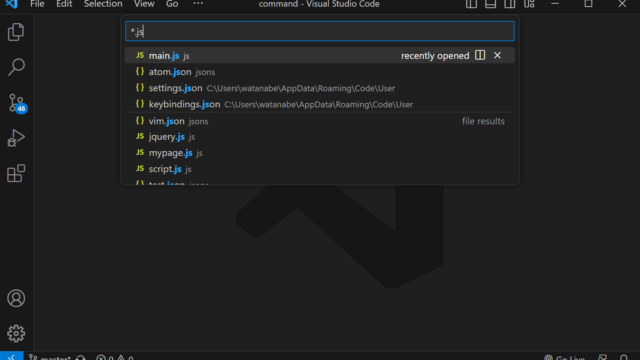Viewport: 640px width, 360px height.
Task: Click JS file icon beside mypage.js
Action: [x=140, y=152]
